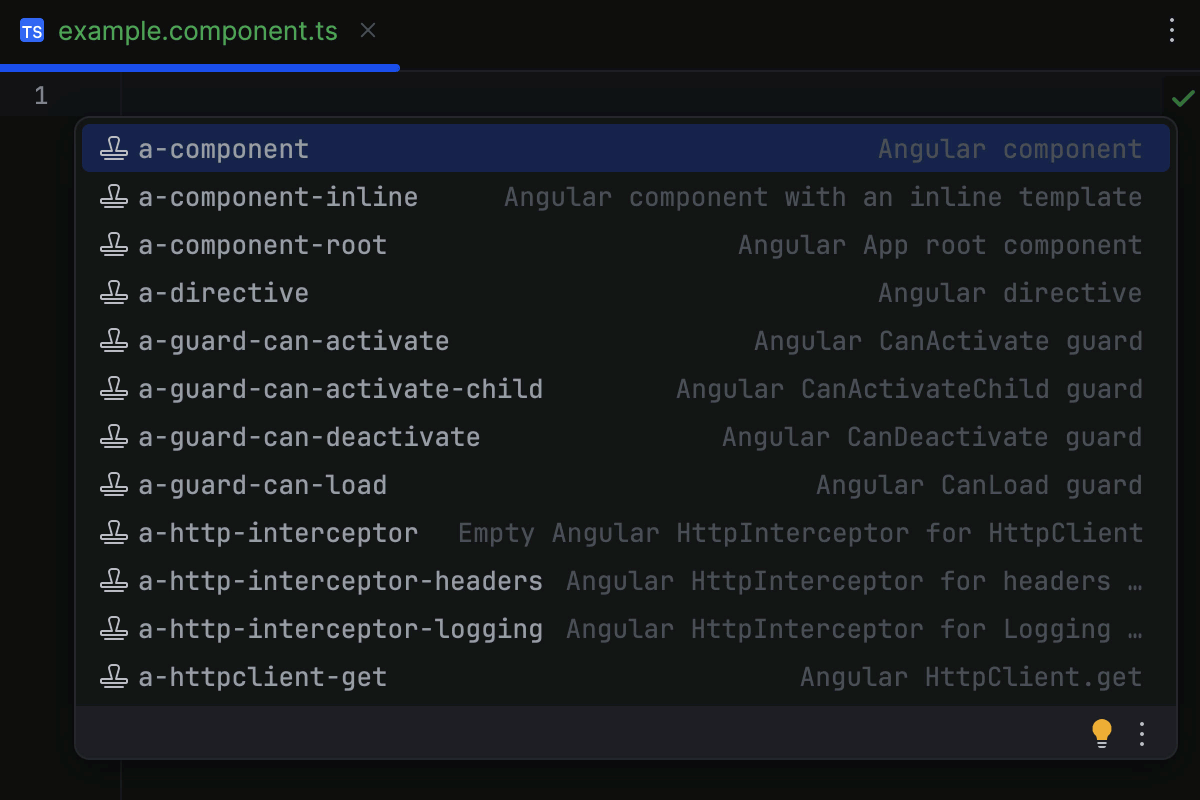Click the stamp icon beside a-httpclient-get
This screenshot has width=1200, height=800.
pyautogui.click(x=113, y=676)
